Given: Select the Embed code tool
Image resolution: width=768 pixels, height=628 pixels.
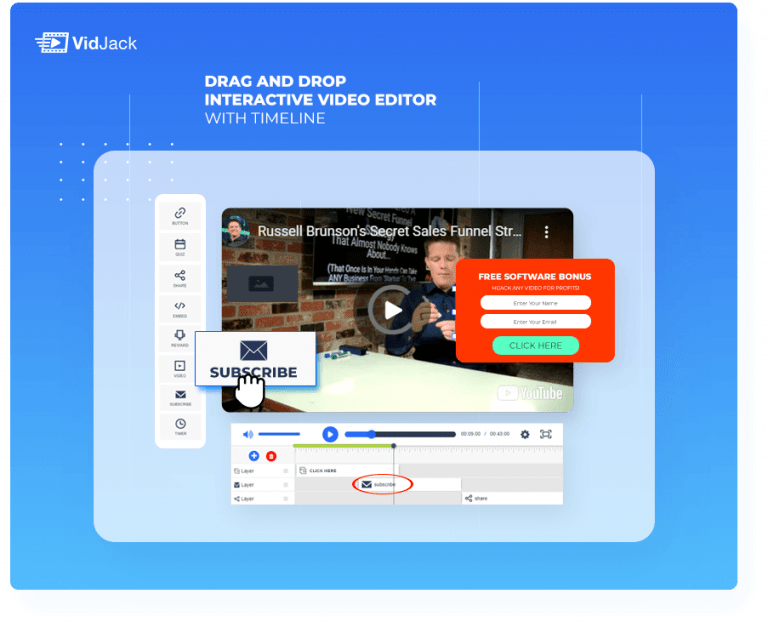Looking at the screenshot, I should pyautogui.click(x=180, y=309).
